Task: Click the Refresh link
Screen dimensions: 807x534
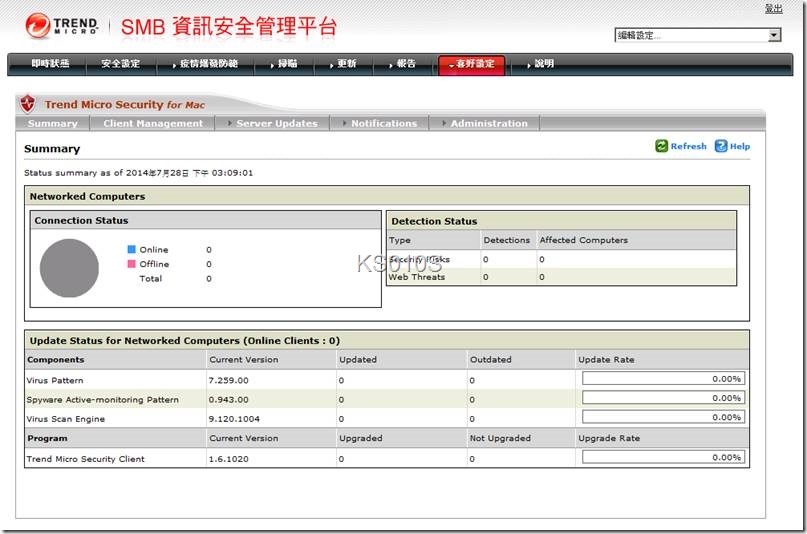Action: click(688, 146)
